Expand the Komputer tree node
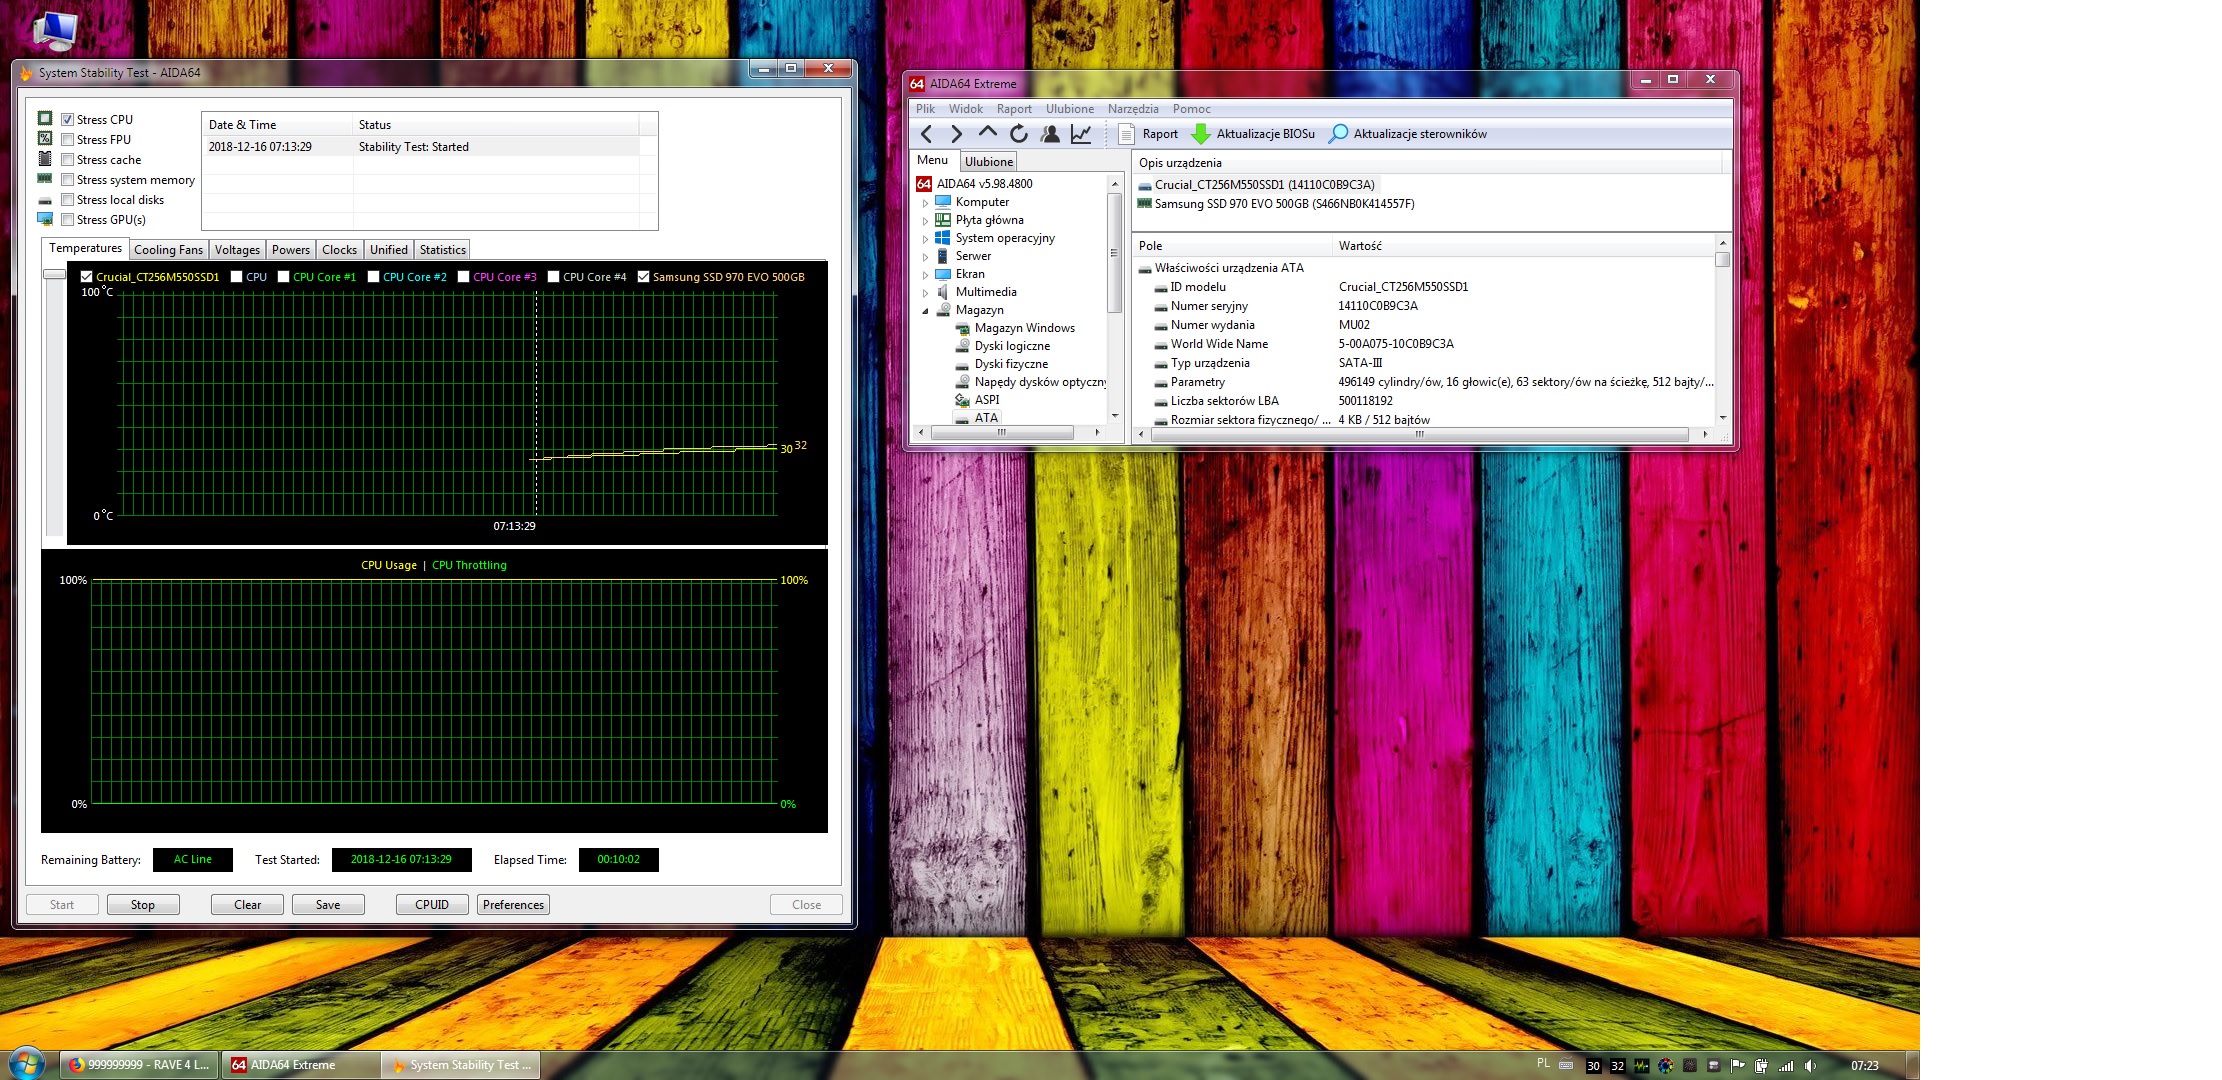The height and width of the screenshot is (1080, 2222). (925, 203)
